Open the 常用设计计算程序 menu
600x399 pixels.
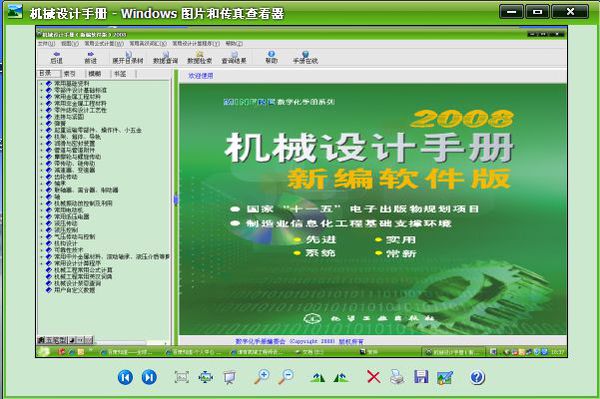click(196, 44)
